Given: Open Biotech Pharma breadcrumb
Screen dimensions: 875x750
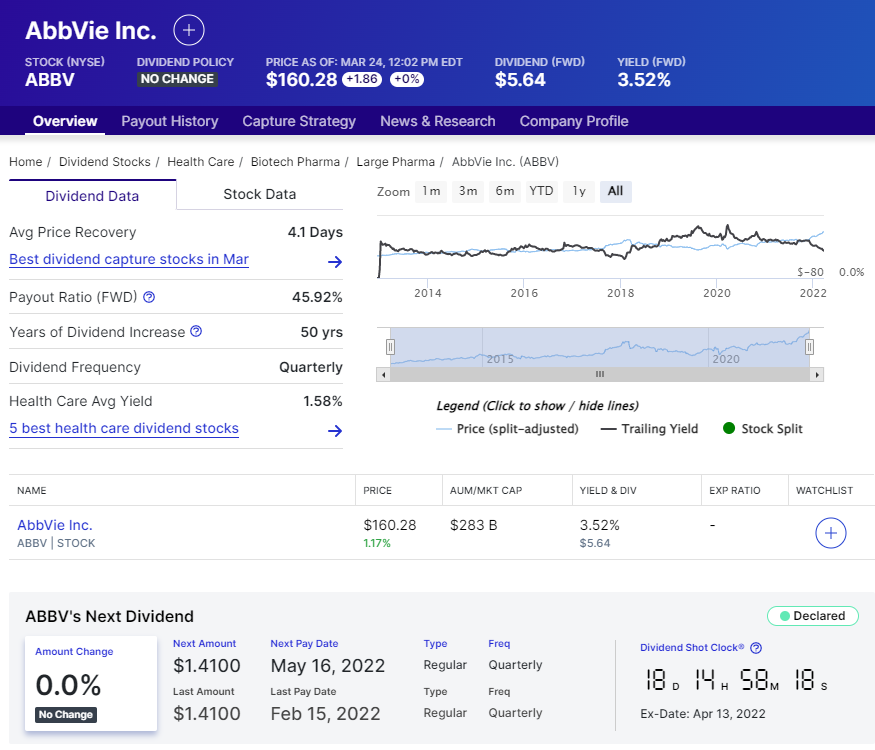Looking at the screenshot, I should pos(295,162).
